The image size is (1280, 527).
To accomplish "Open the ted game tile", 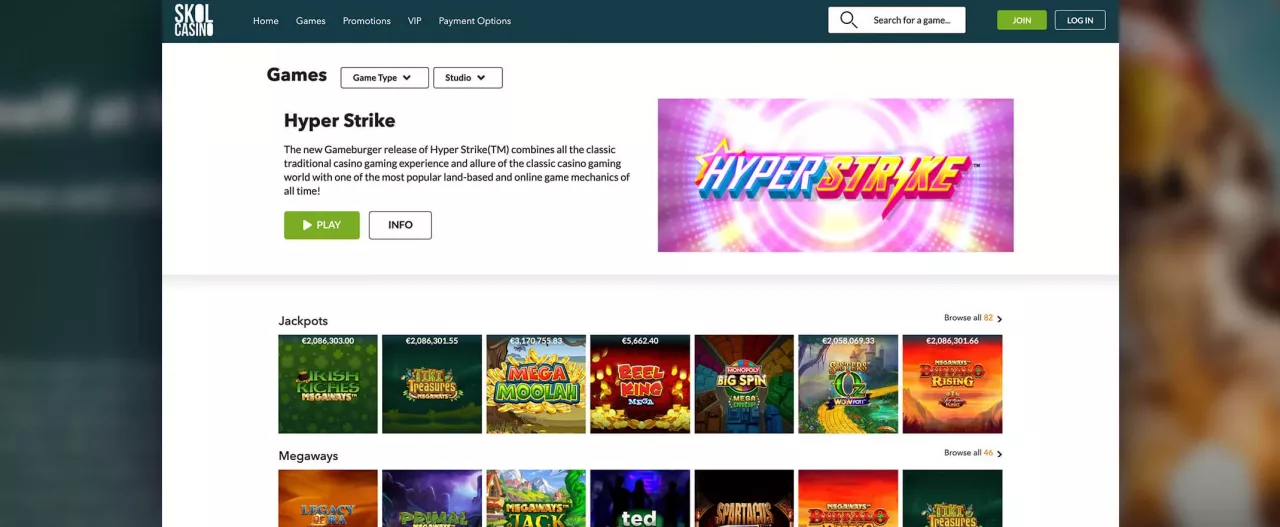I will [x=640, y=498].
